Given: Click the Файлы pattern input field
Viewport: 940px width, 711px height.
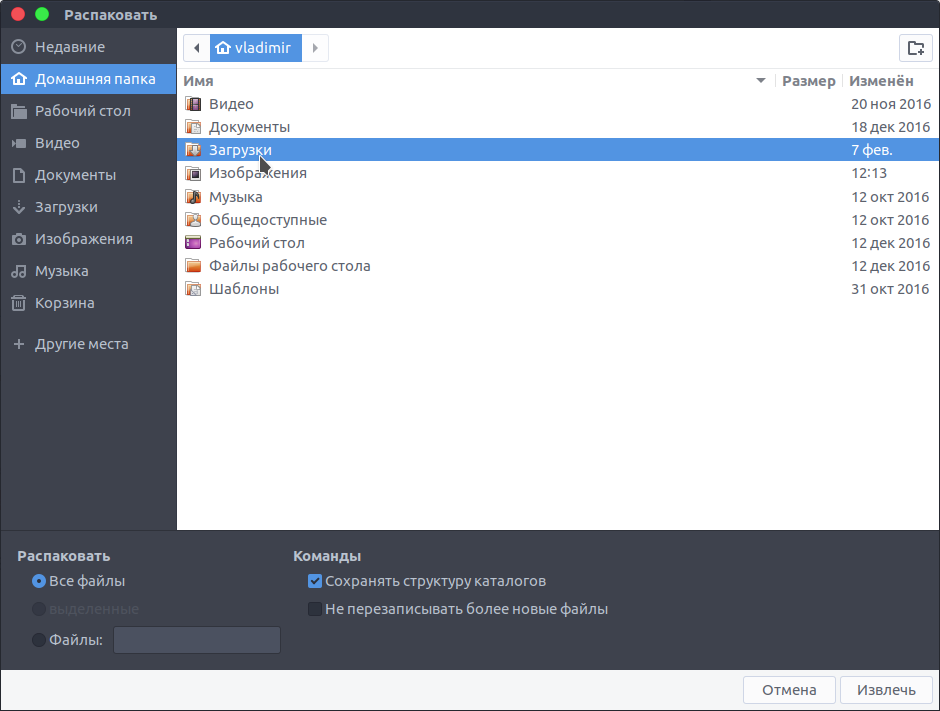Looking at the screenshot, I should tap(197, 640).
